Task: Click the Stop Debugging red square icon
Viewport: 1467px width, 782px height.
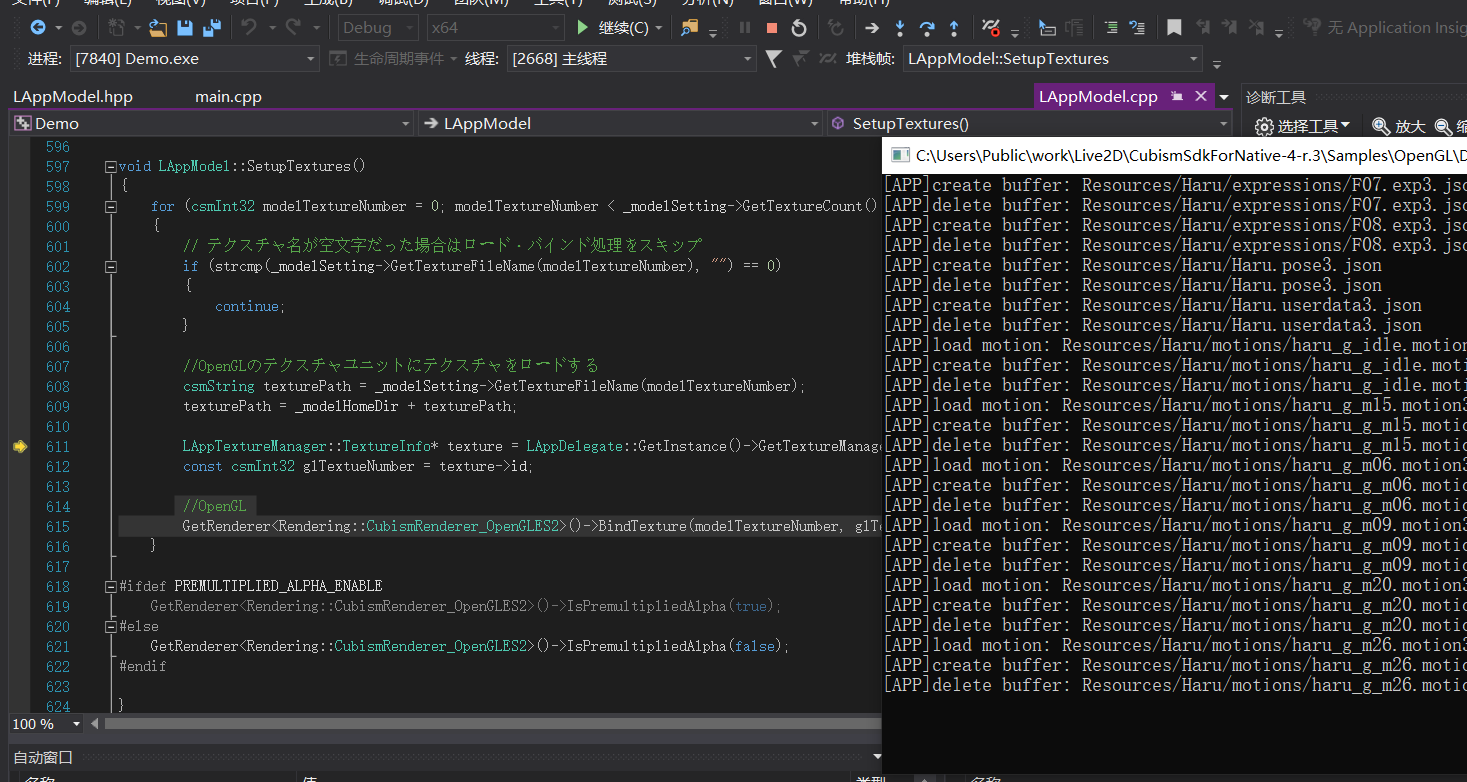Action: point(771,28)
